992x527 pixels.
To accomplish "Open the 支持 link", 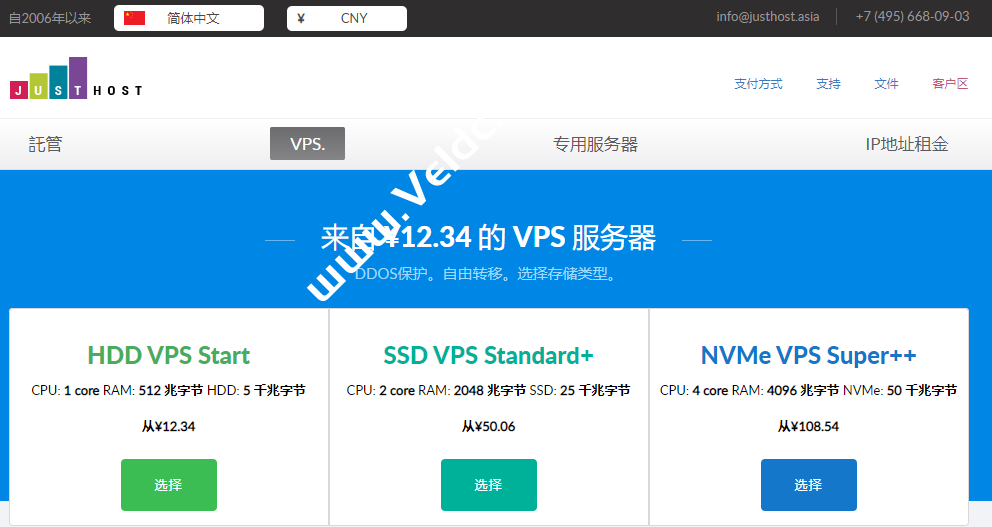I will (828, 84).
